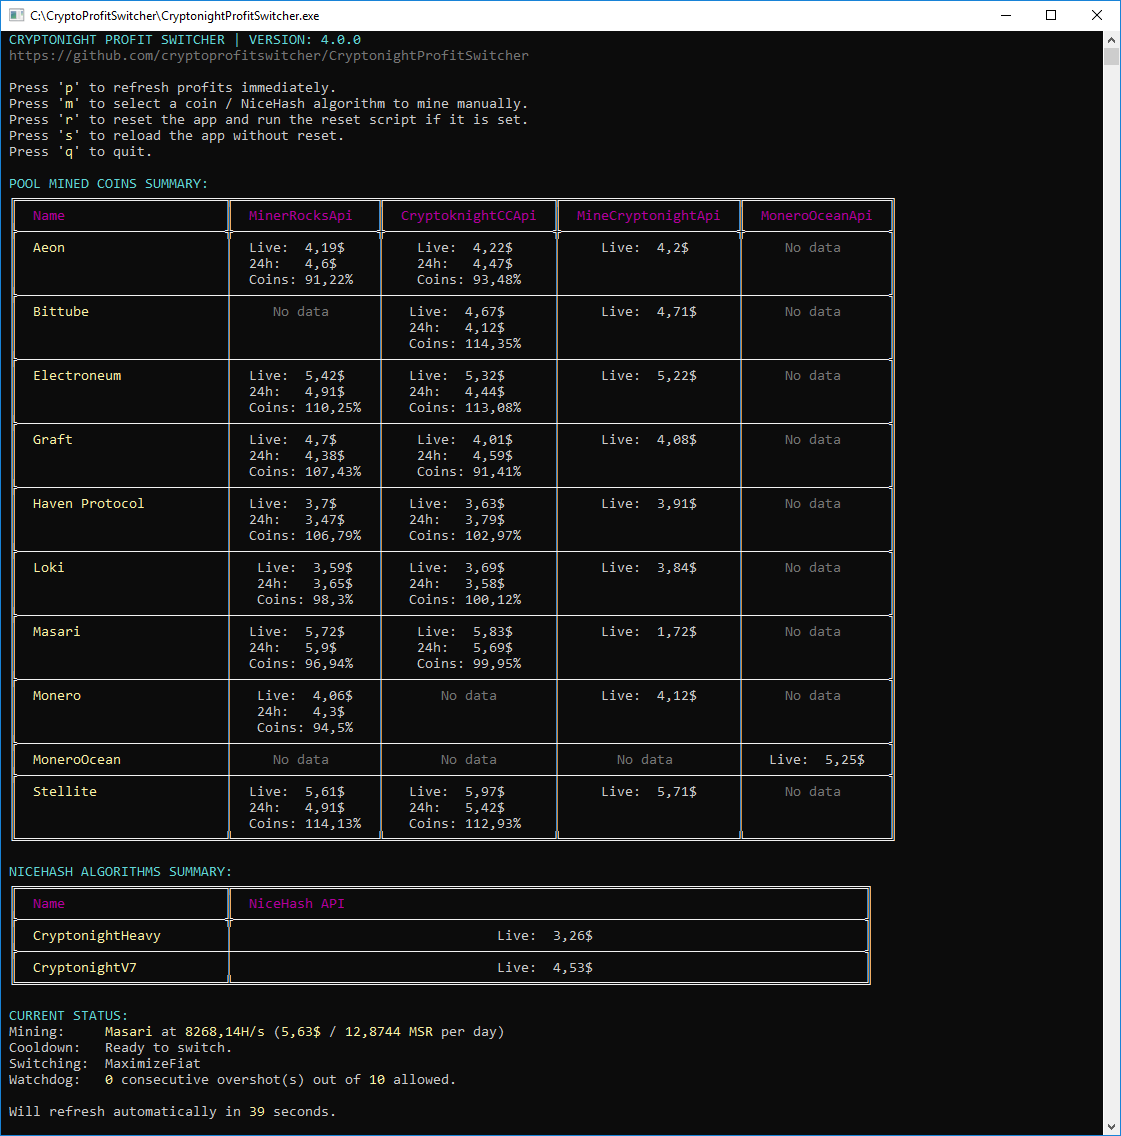Screen dimensions: 1121x1136
Task: Click the 'POOL MINED COINS SUMMARY:' heading
Action: (109, 183)
